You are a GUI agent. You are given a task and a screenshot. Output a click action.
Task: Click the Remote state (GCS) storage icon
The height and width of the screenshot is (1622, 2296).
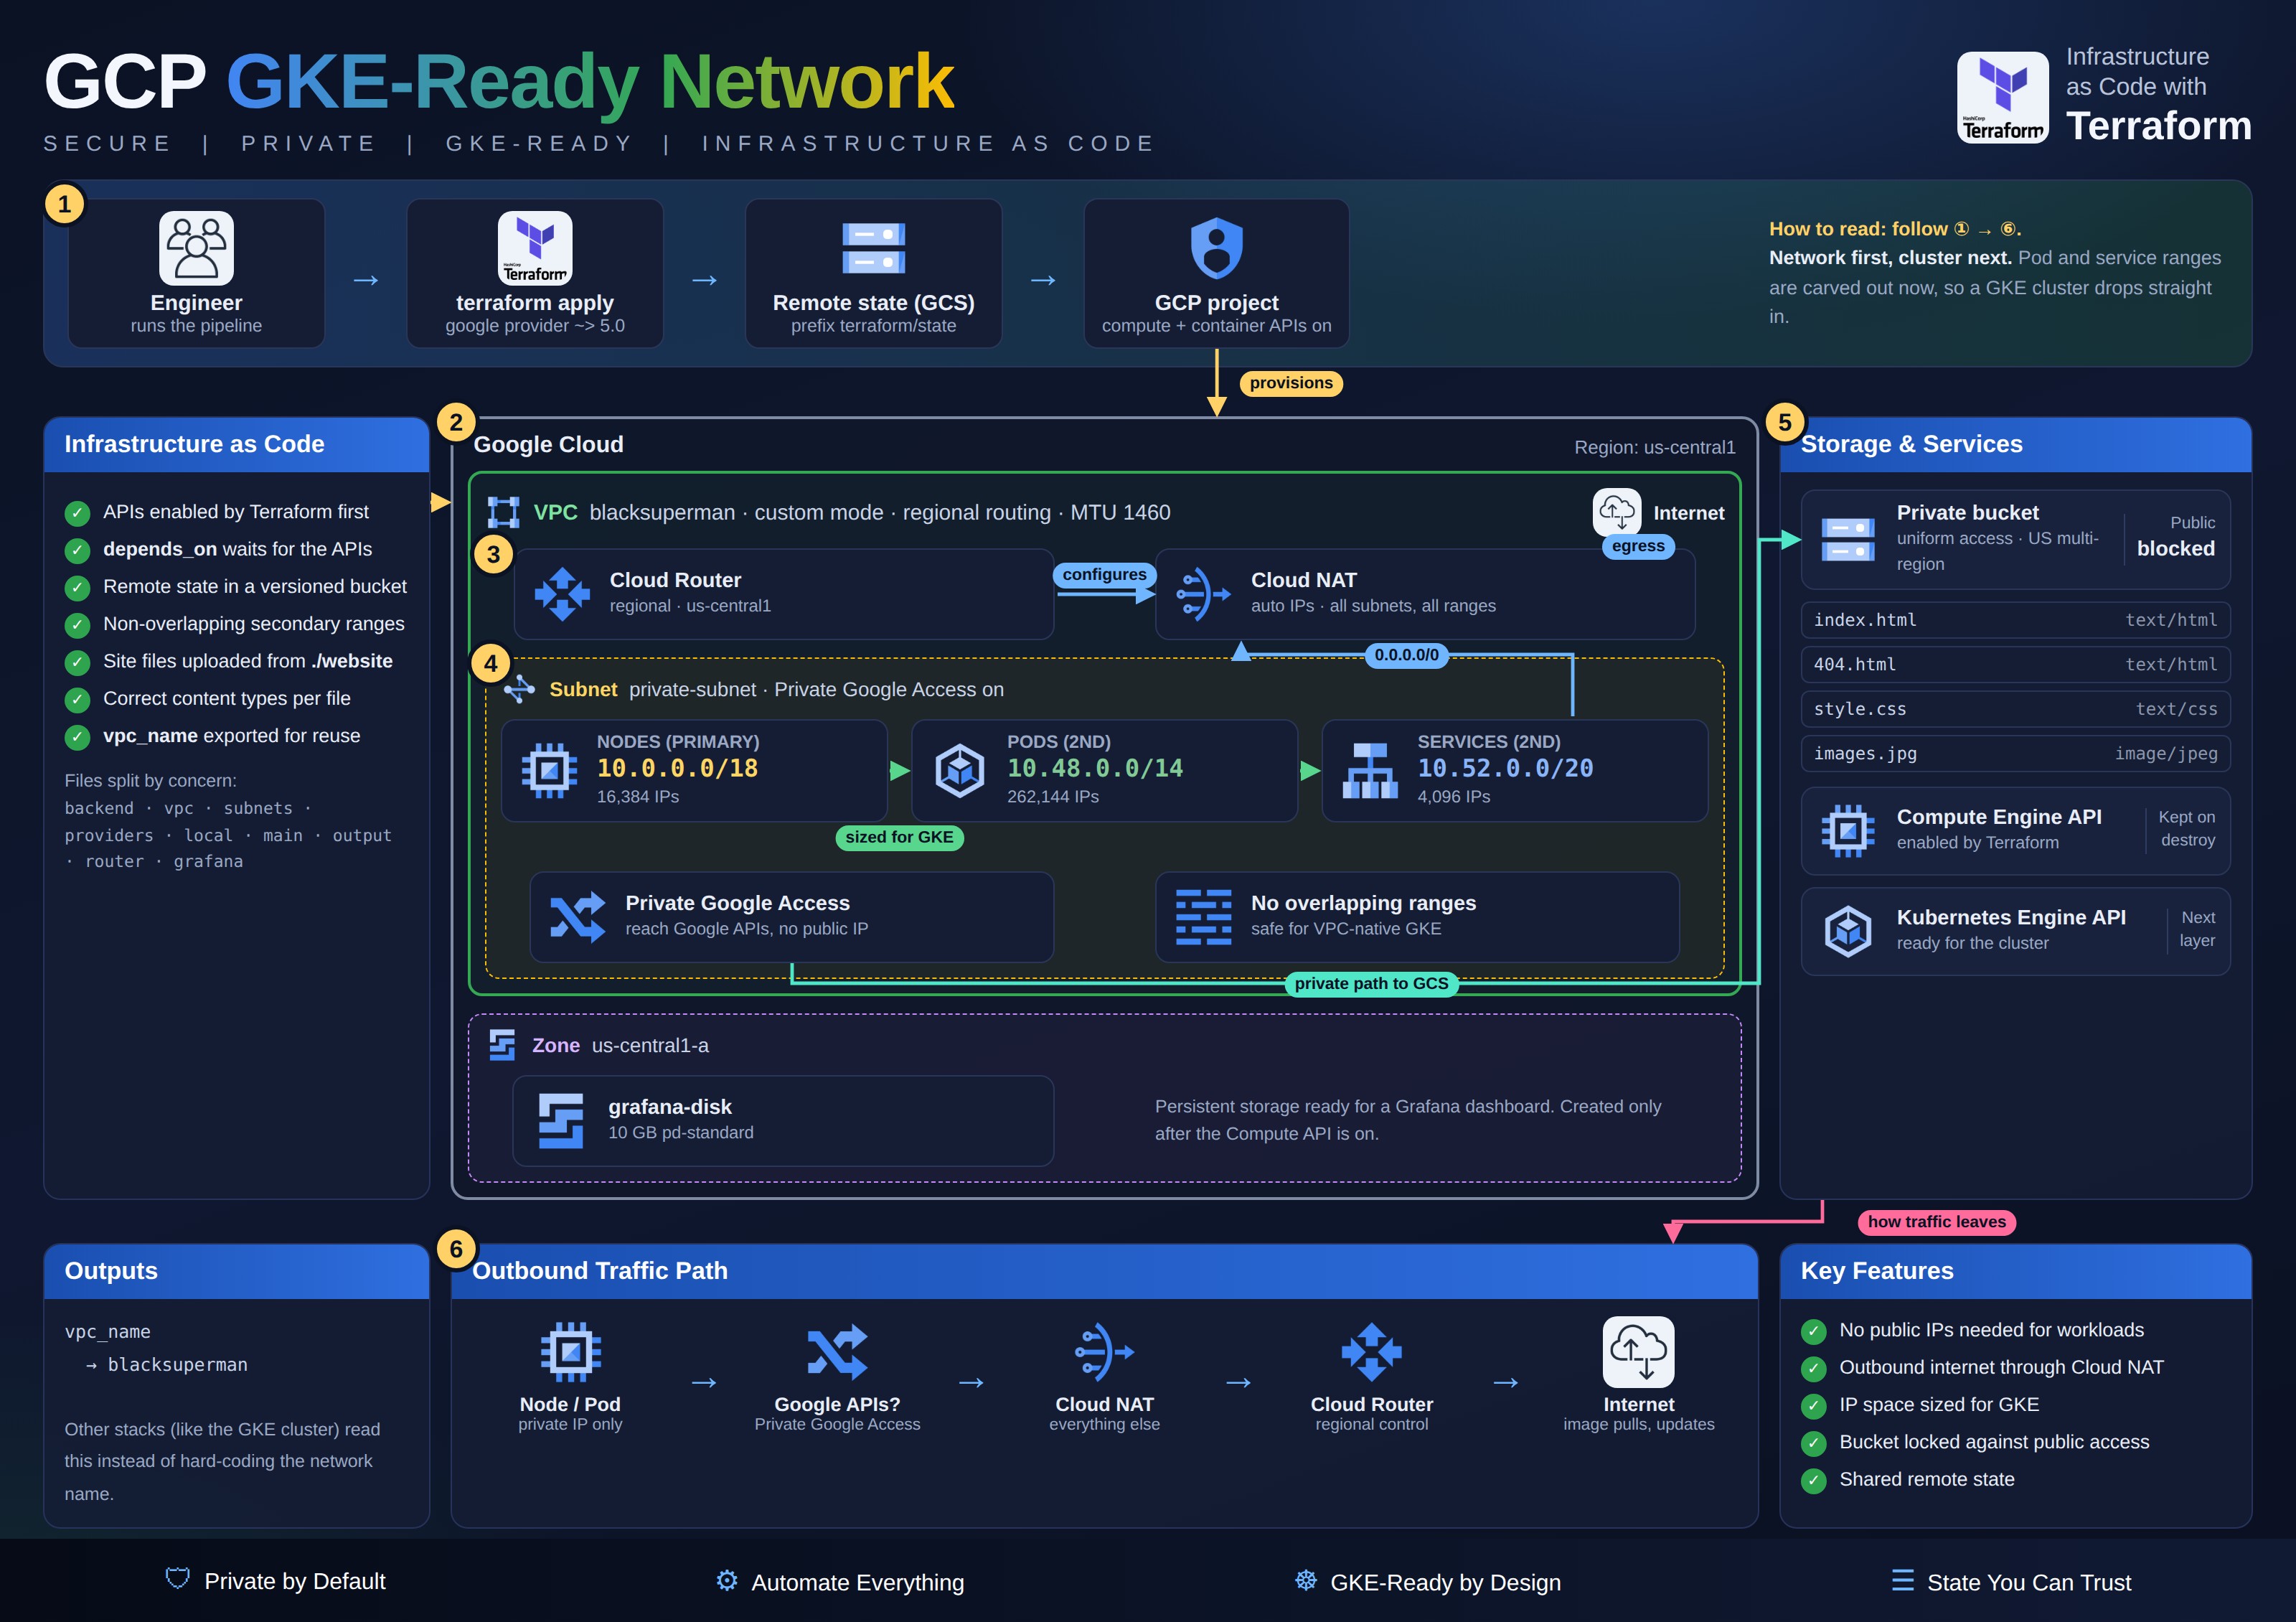pyautogui.click(x=873, y=248)
